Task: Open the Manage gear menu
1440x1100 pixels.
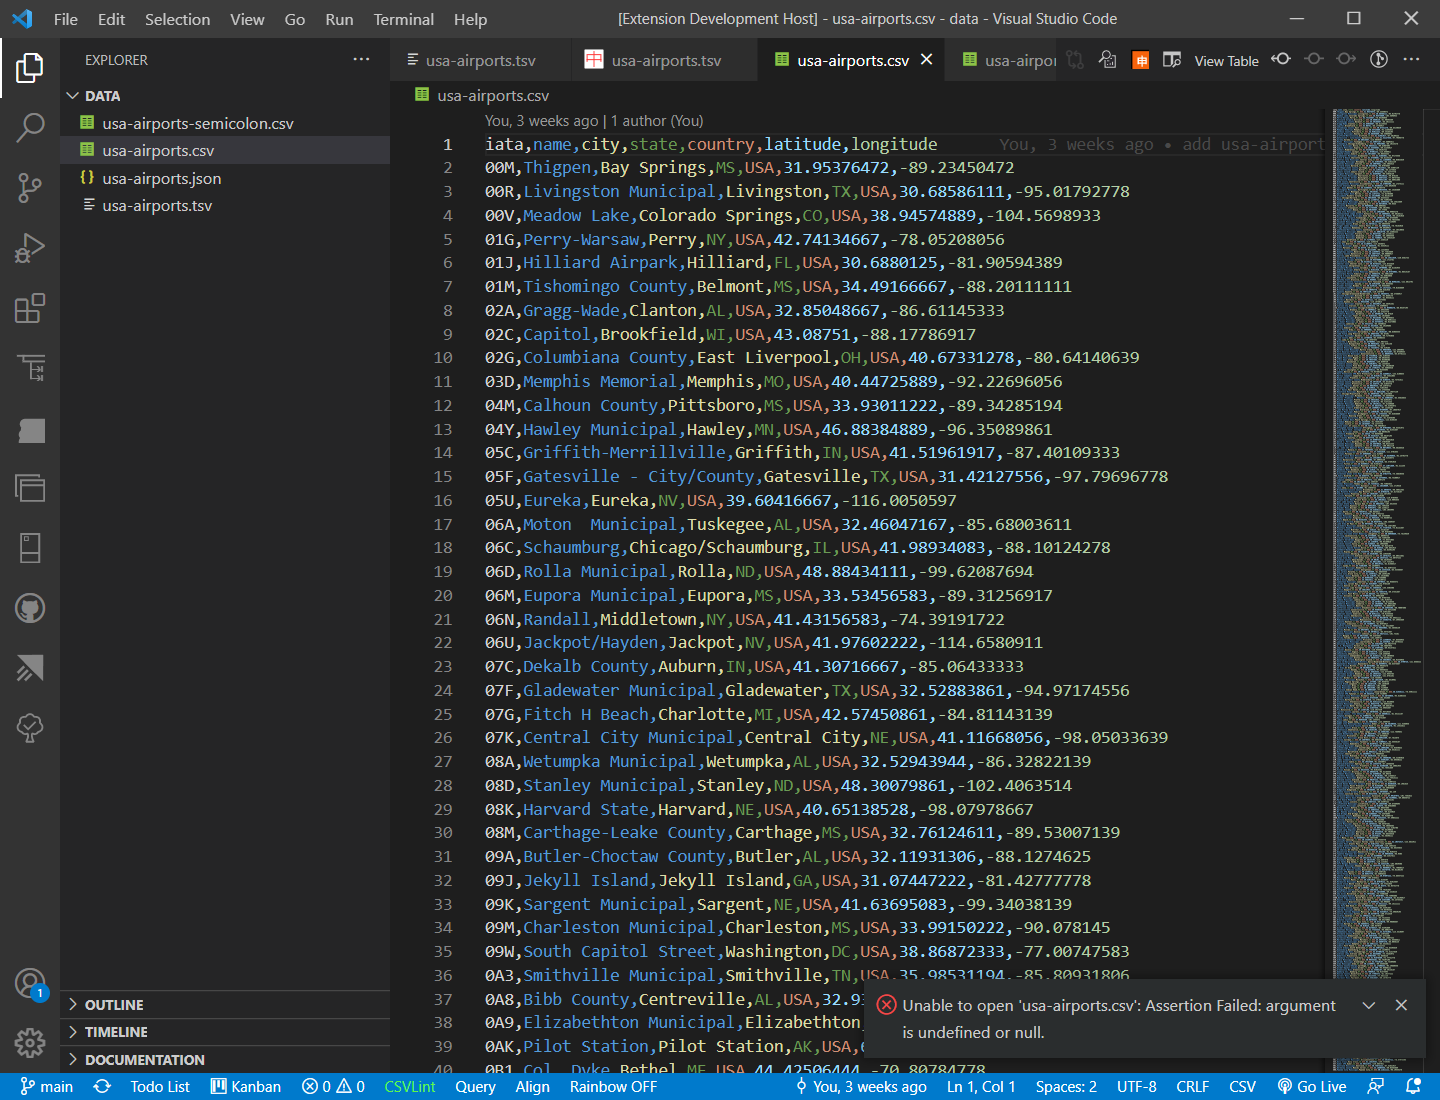Action: 30,1043
